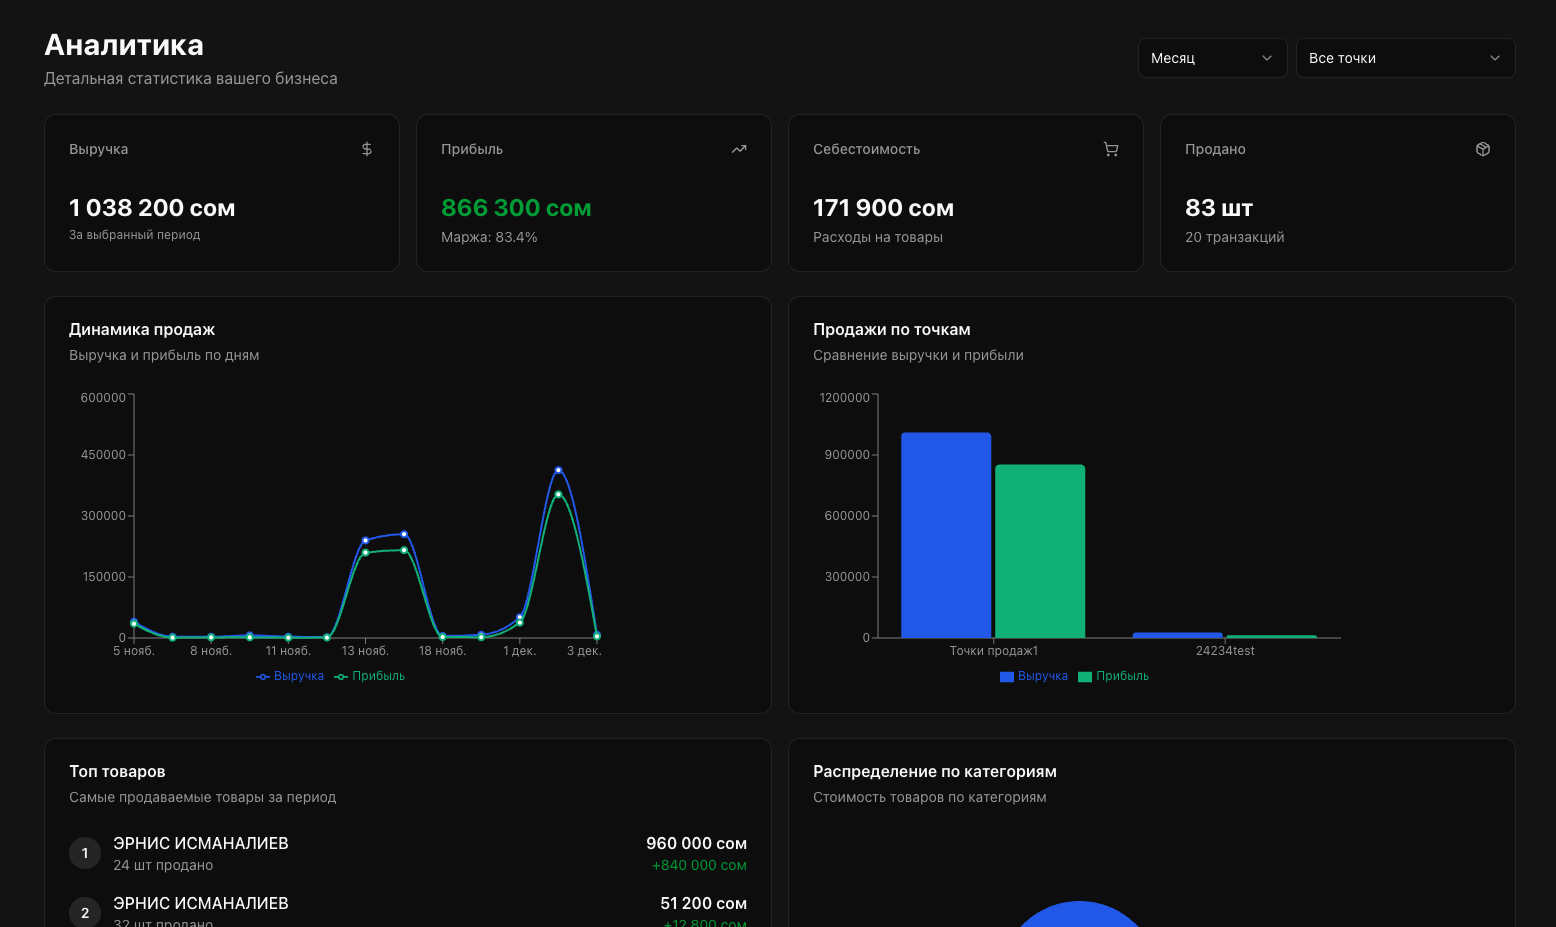
Task: Select the blue revenue bar for Точки продаж1
Action: [x=946, y=535]
